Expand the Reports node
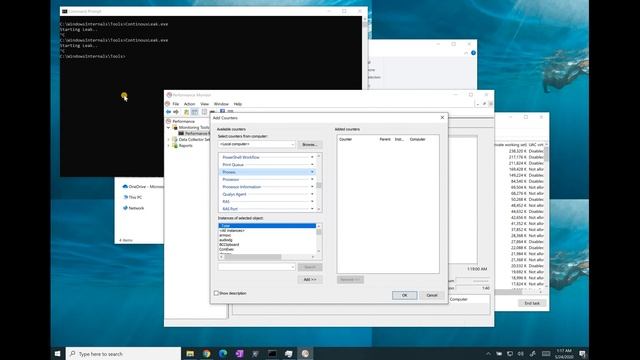The image size is (640, 360). click(x=168, y=146)
